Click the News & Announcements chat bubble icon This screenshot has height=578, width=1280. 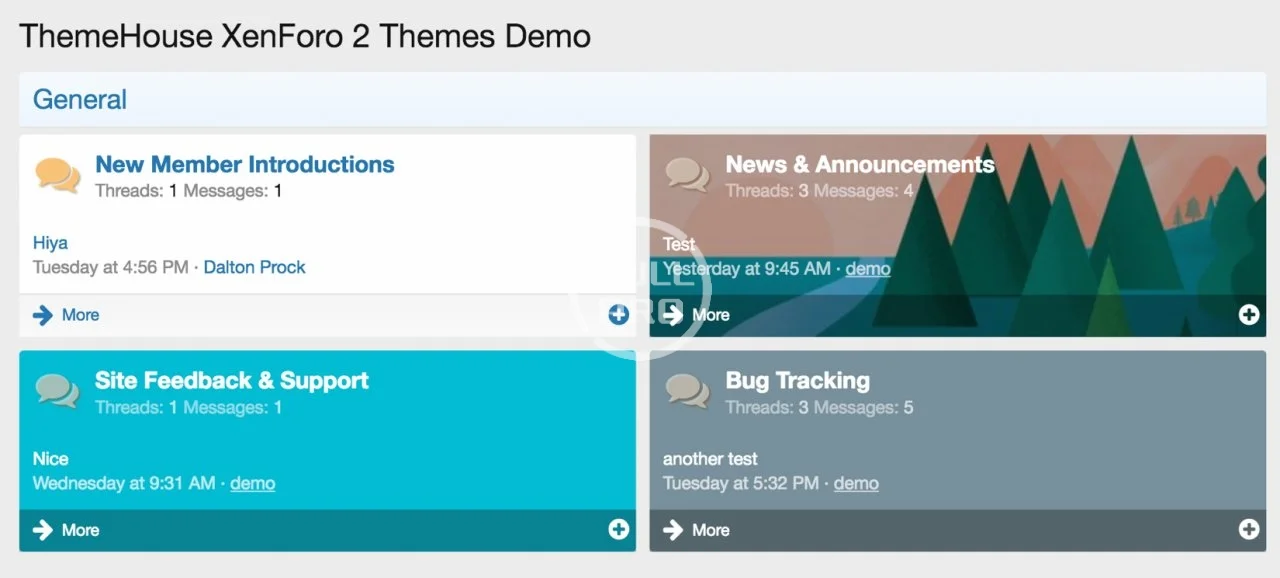point(688,174)
